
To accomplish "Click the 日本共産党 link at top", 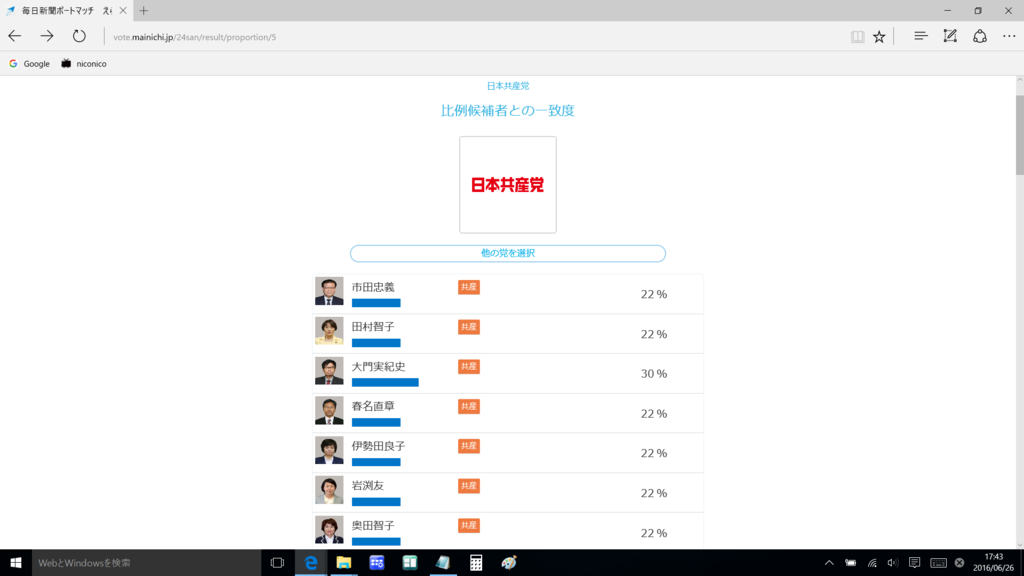I will click(508, 86).
